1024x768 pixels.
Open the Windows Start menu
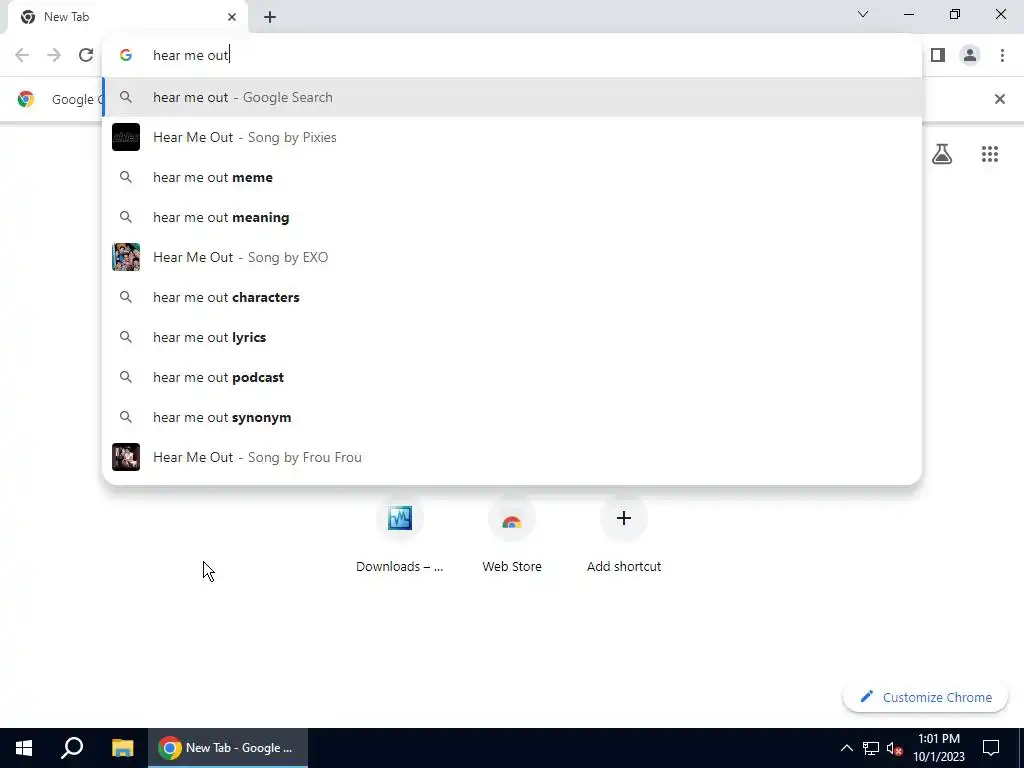(24, 748)
